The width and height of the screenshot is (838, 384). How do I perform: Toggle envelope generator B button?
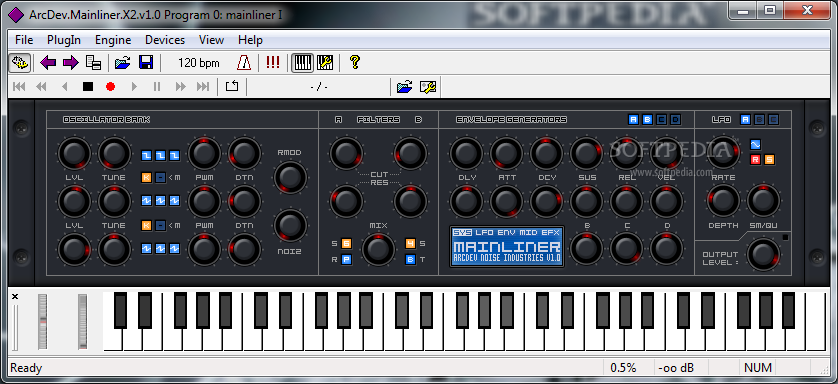[x=647, y=120]
